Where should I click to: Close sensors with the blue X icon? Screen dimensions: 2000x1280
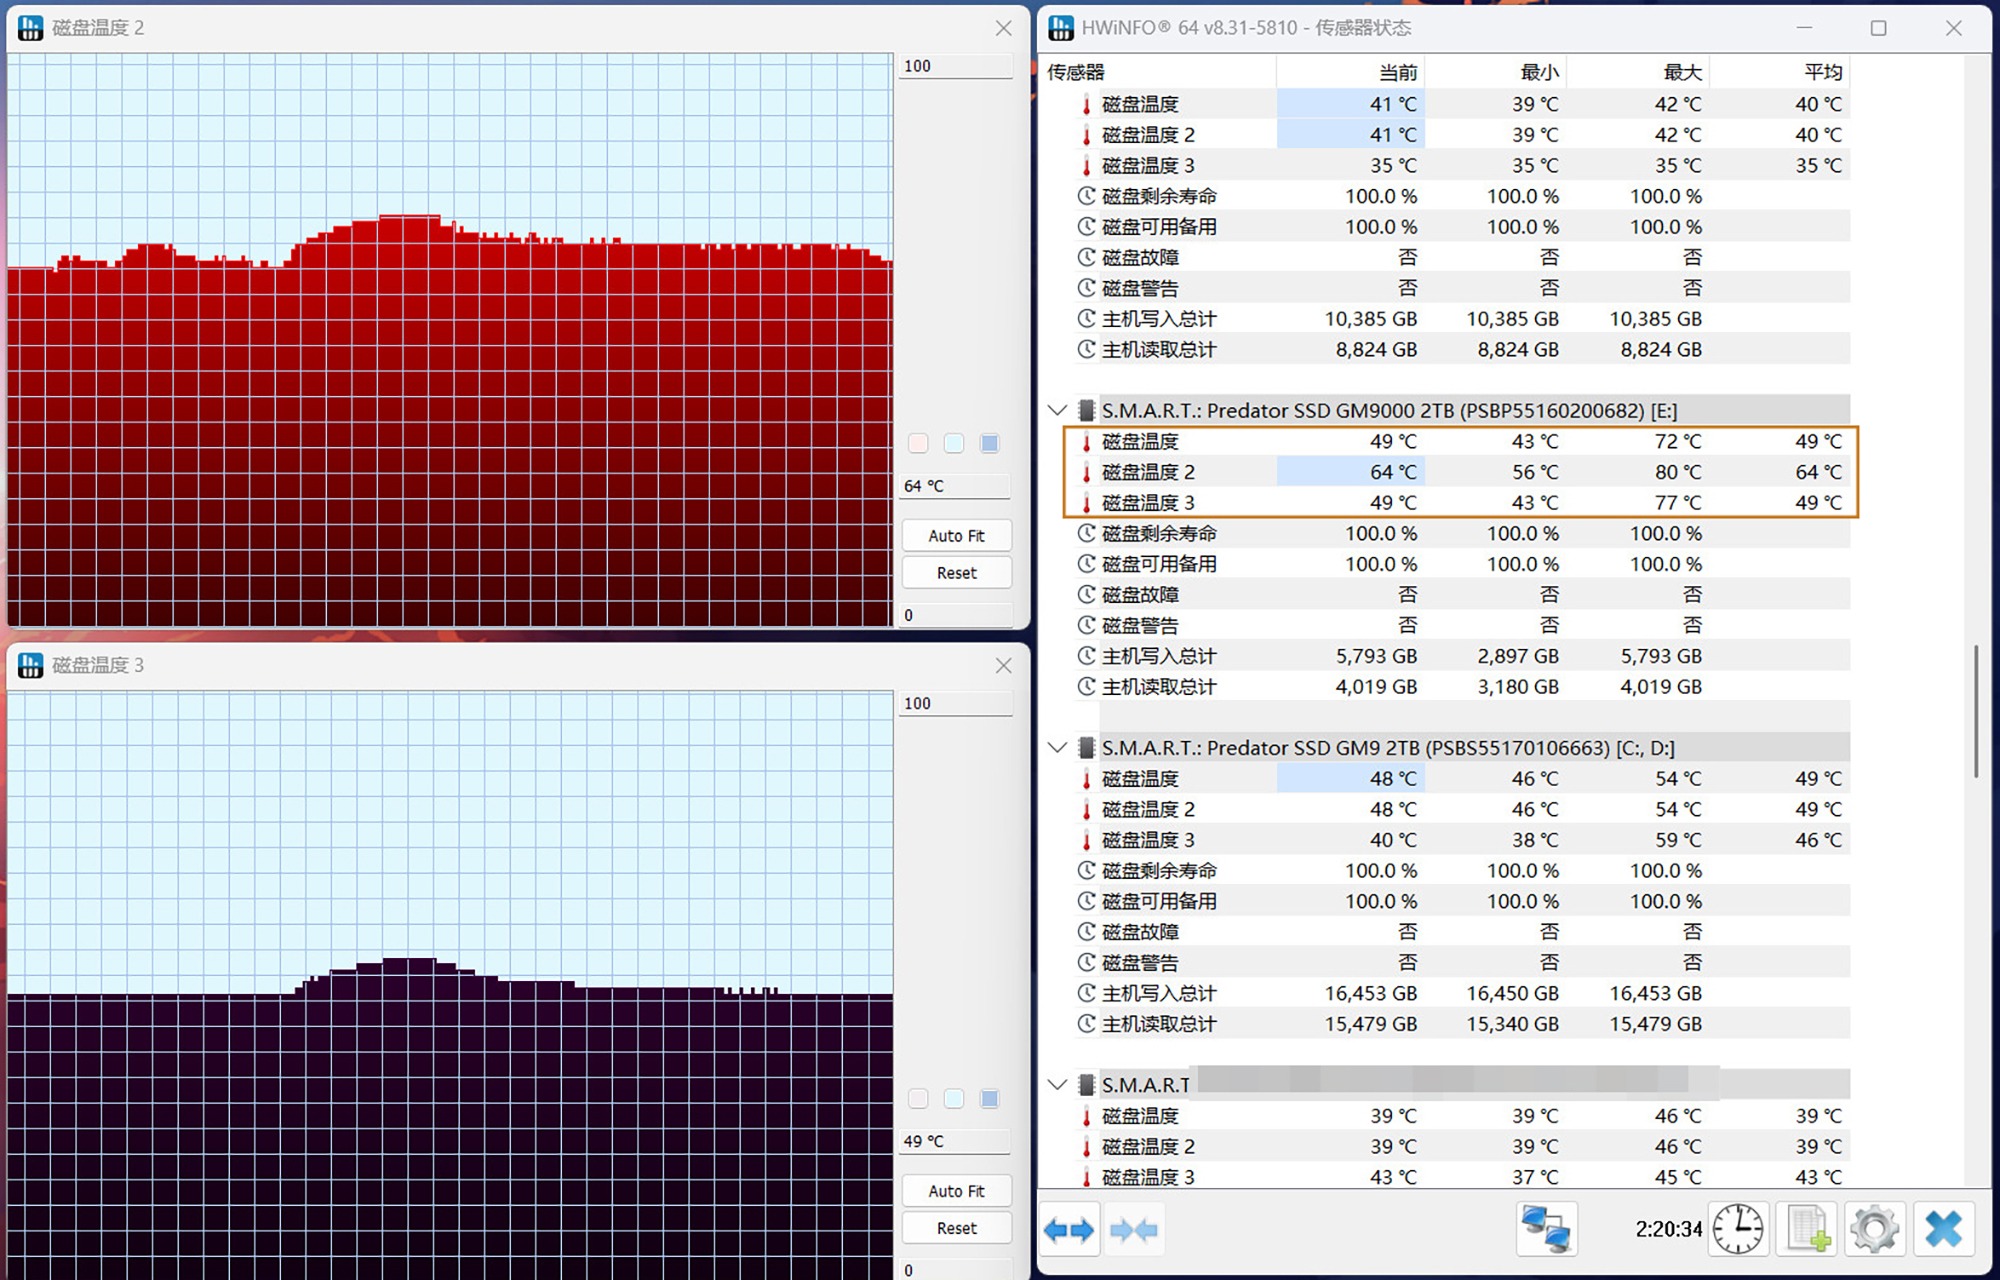pyautogui.click(x=1943, y=1229)
